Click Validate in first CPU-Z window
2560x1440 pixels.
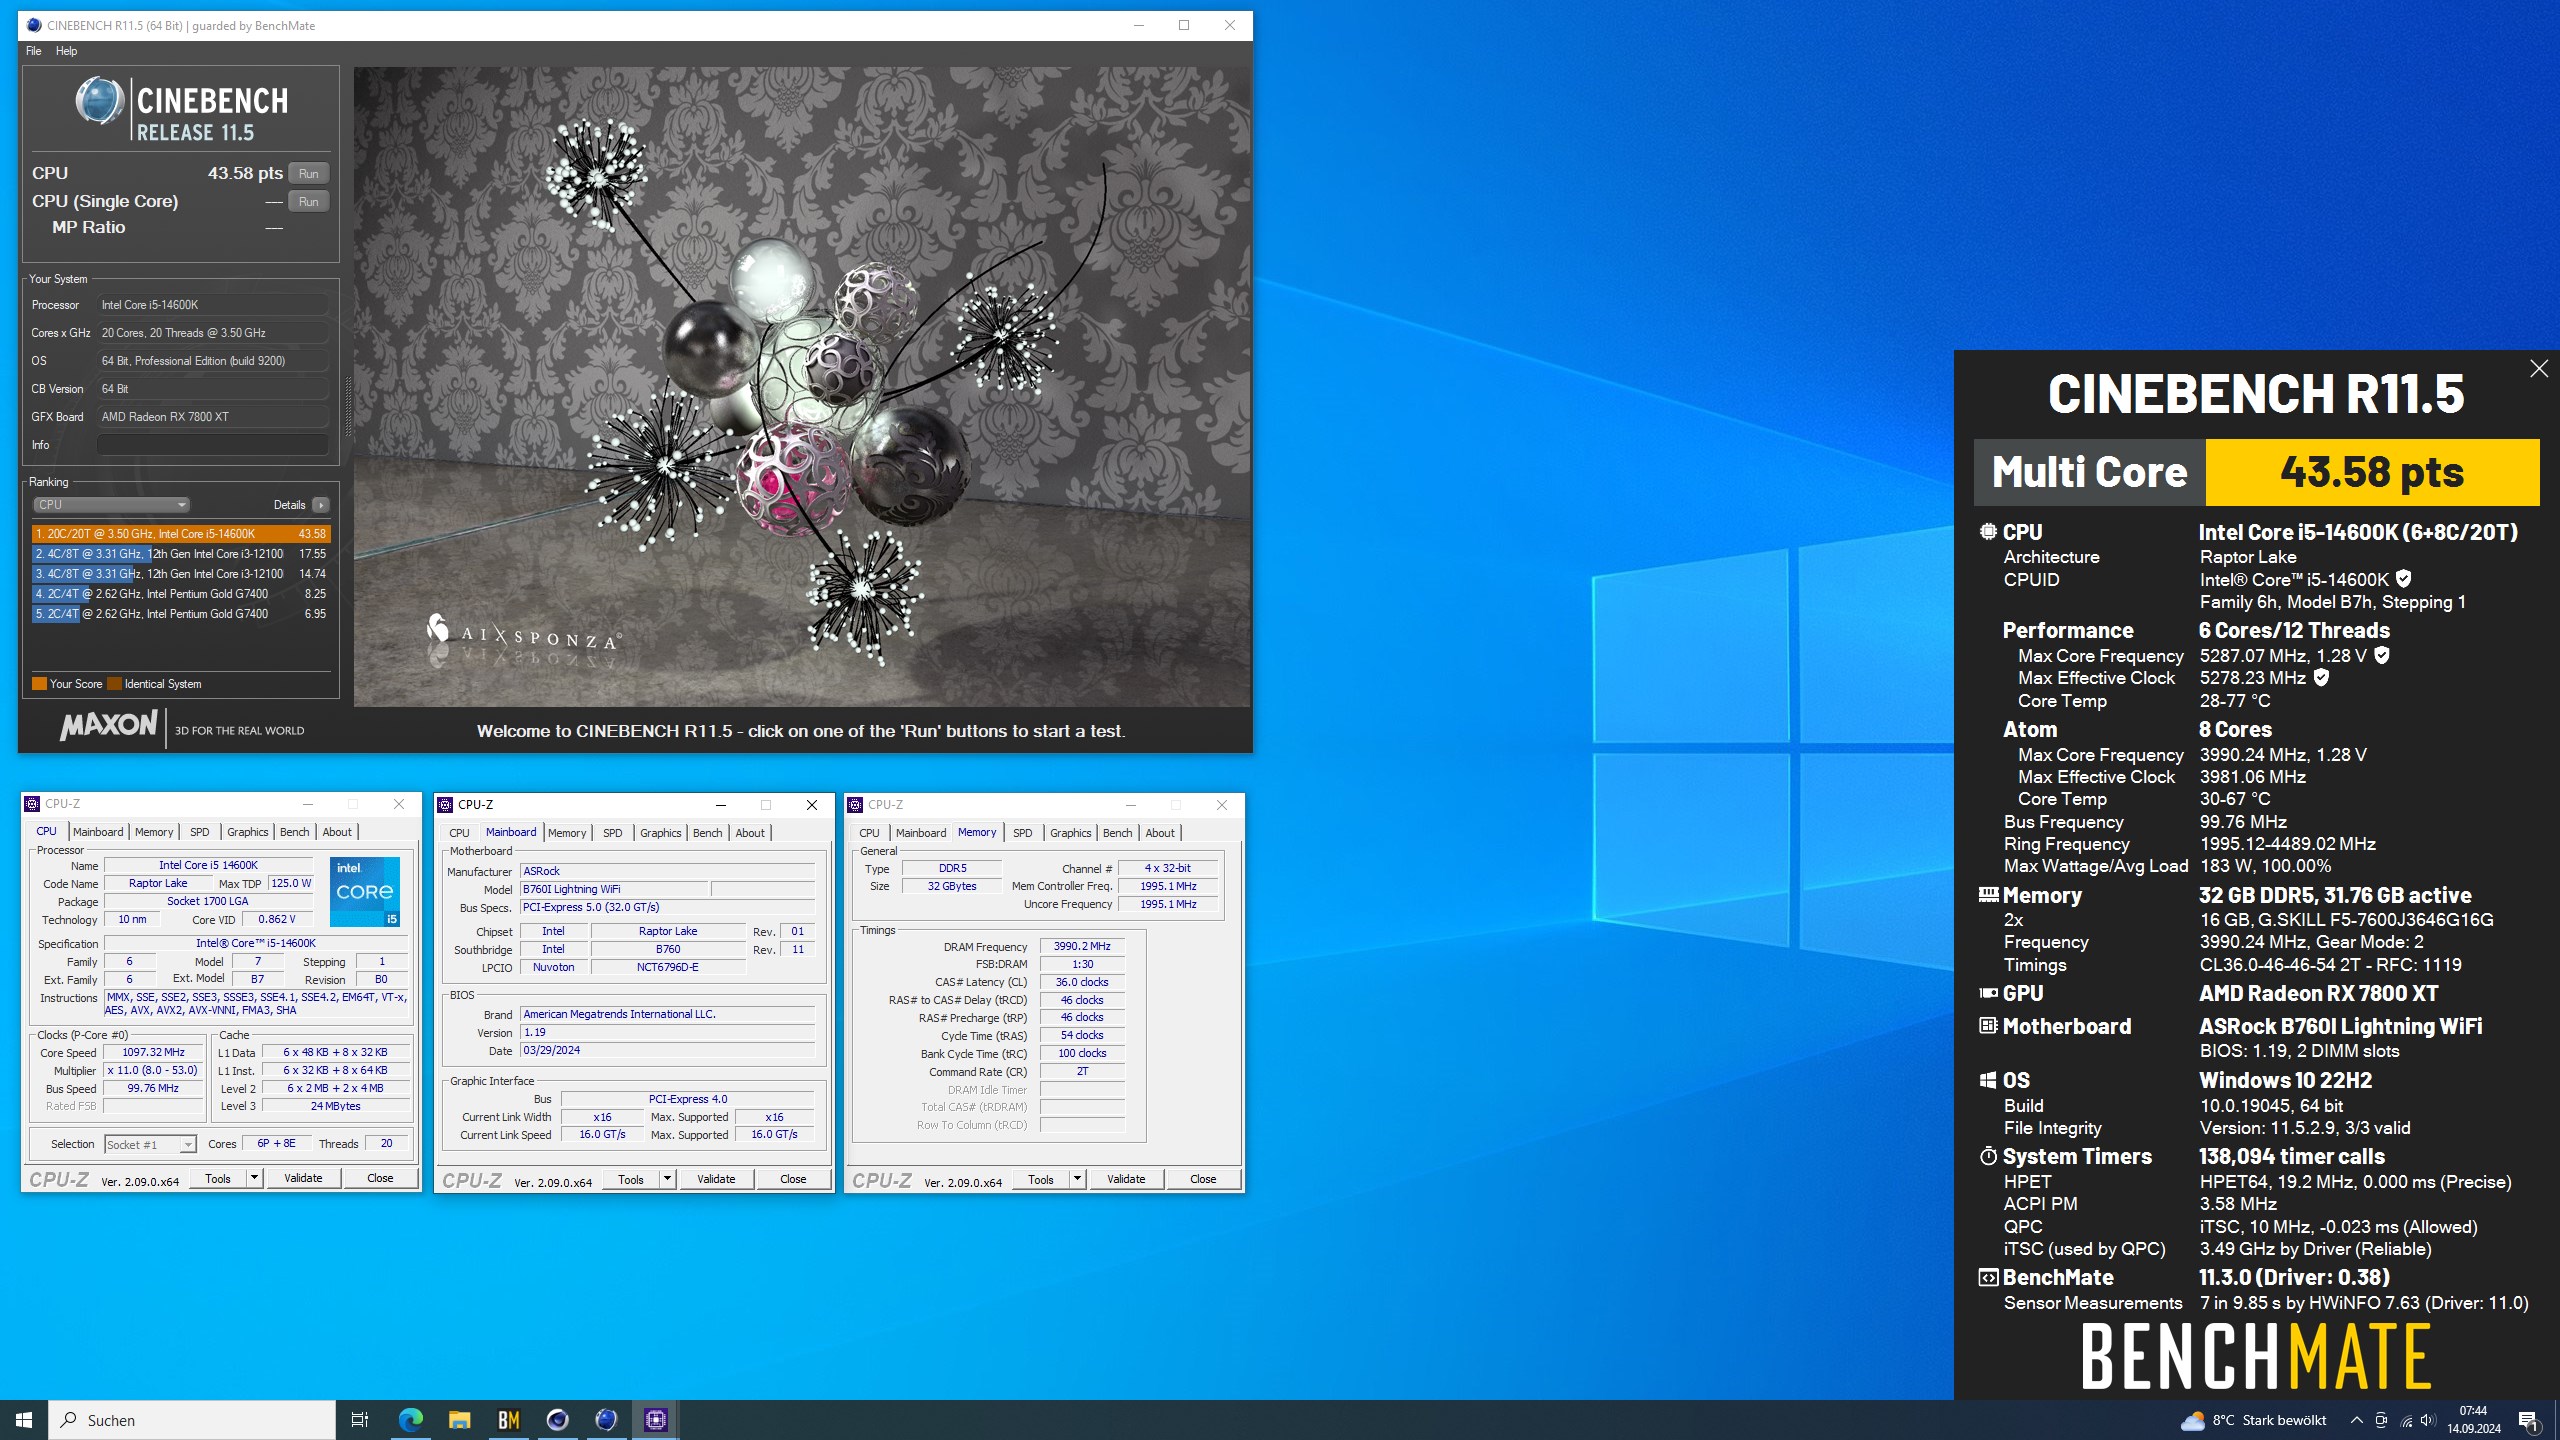303,1178
